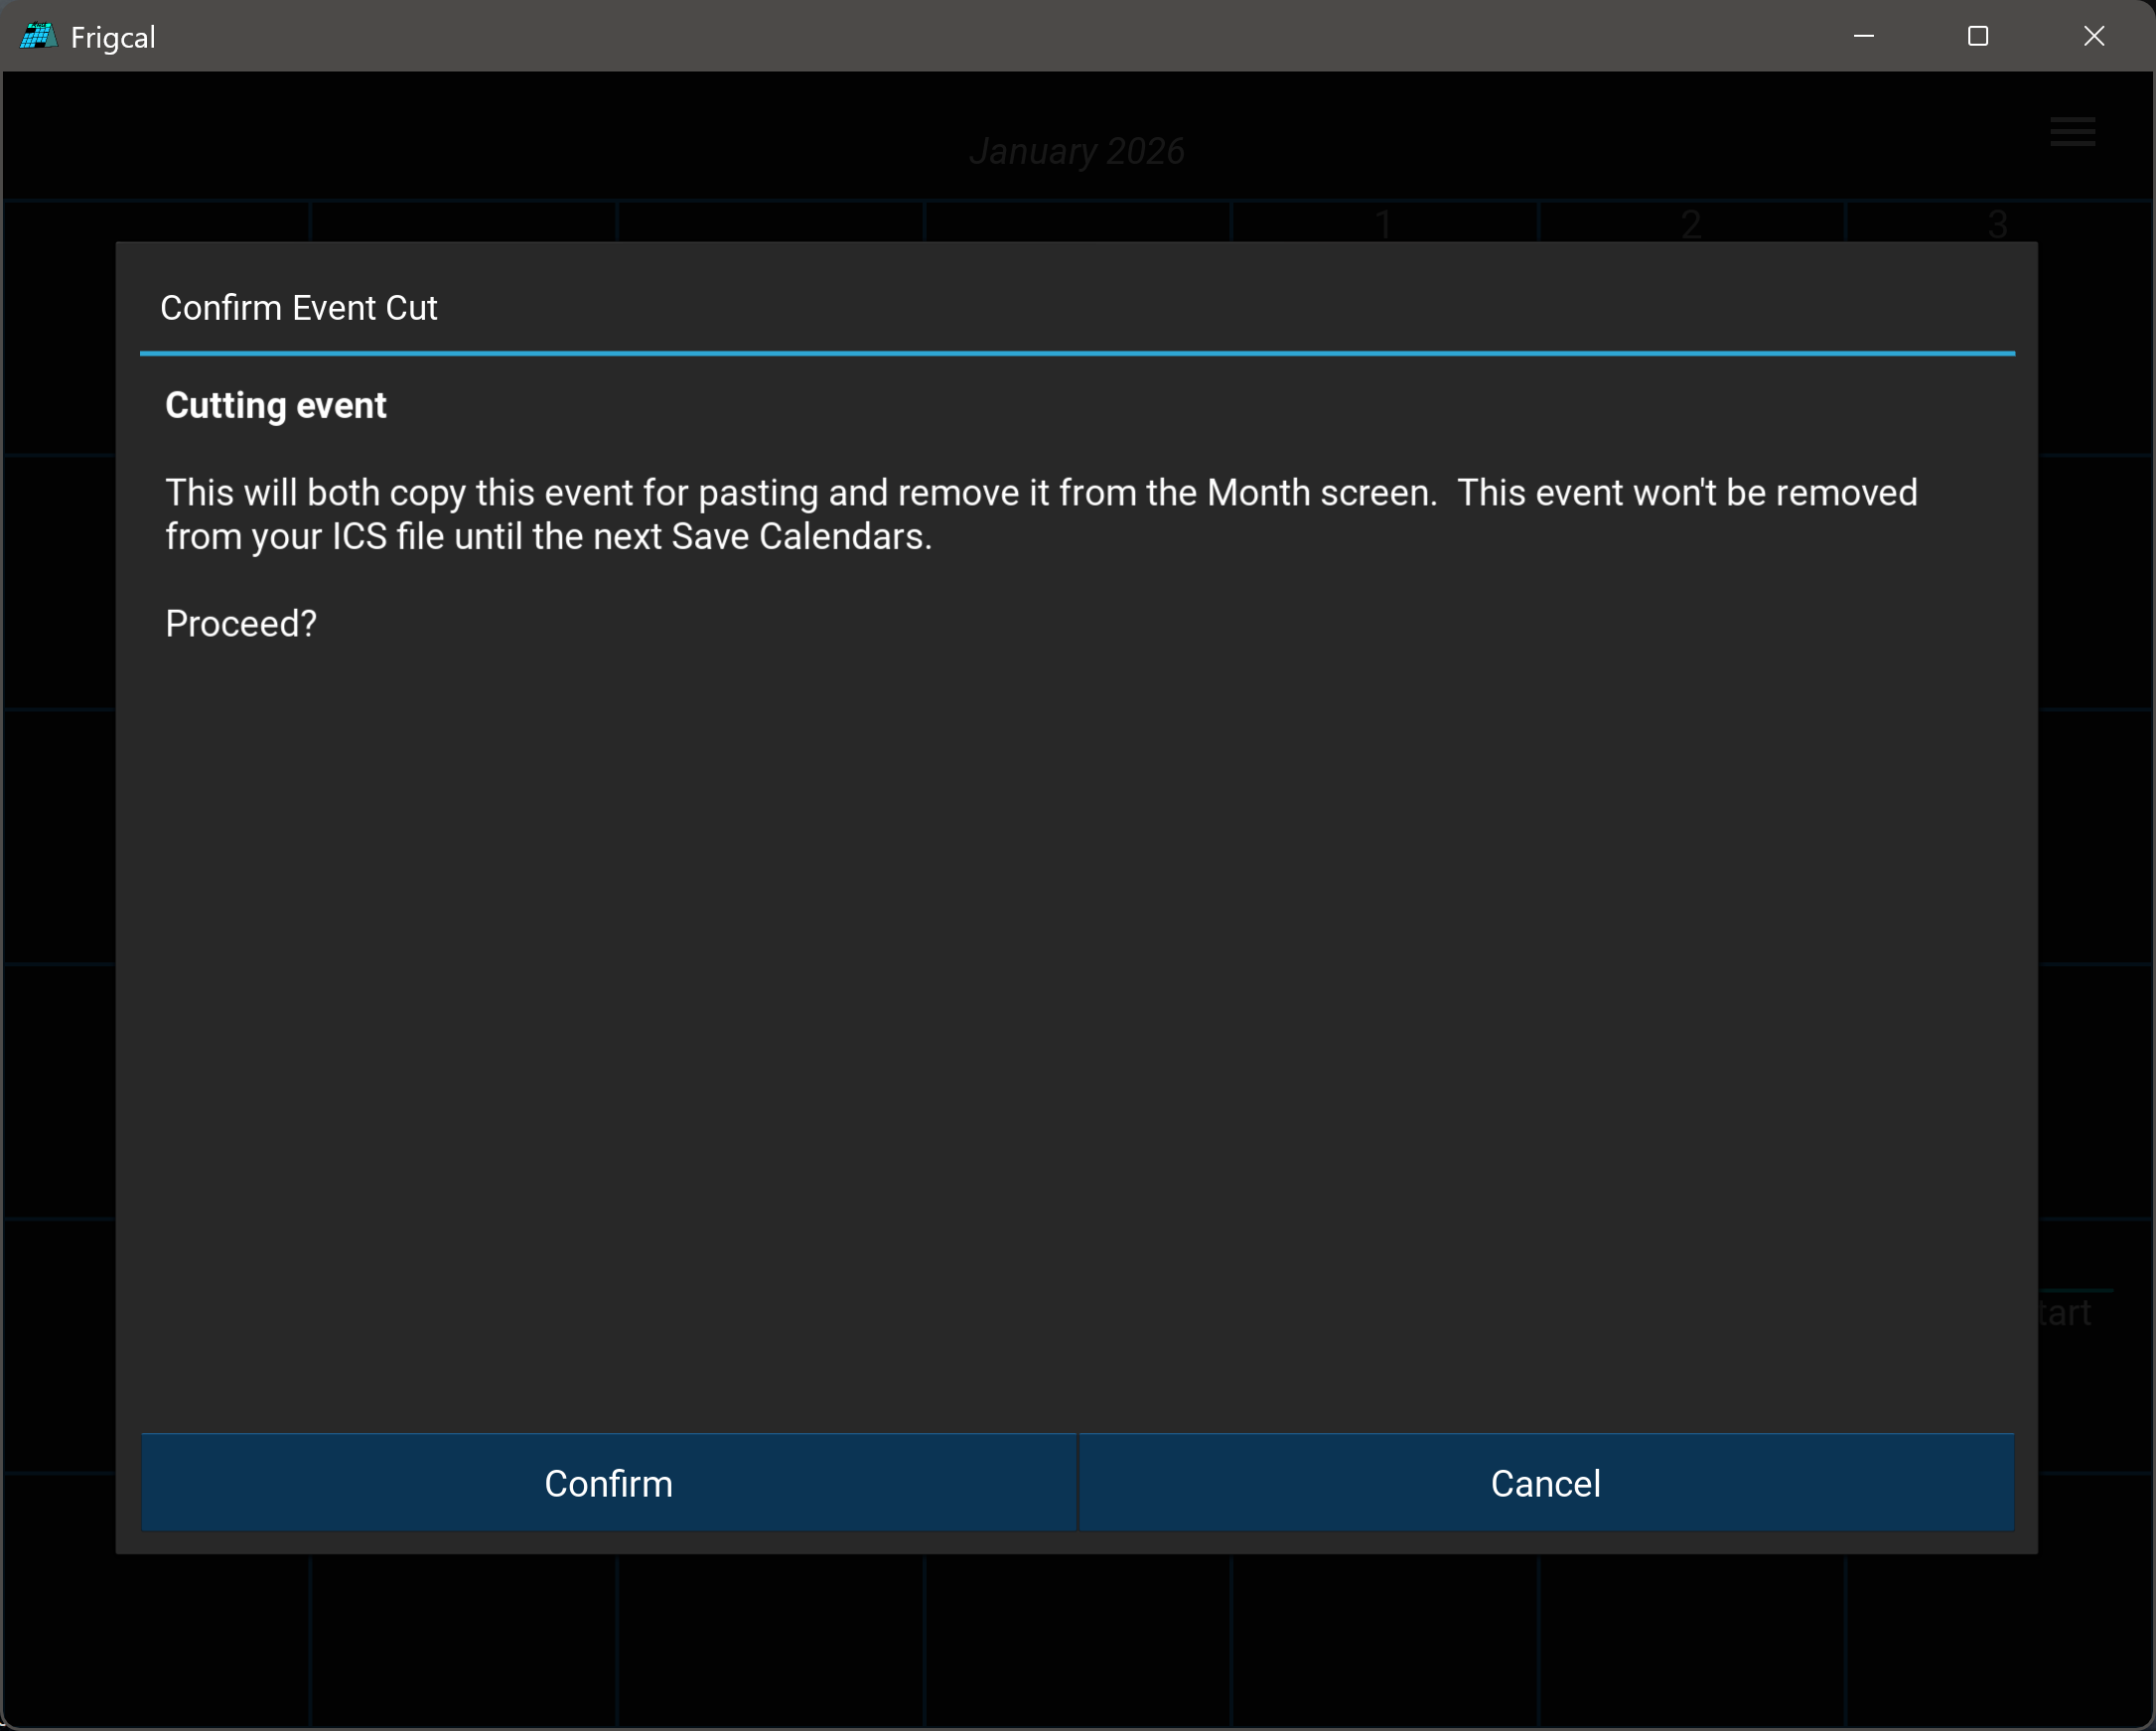The height and width of the screenshot is (1731, 2156).
Task: Click the empty bottom-left calendar cell
Action: [157, 1640]
